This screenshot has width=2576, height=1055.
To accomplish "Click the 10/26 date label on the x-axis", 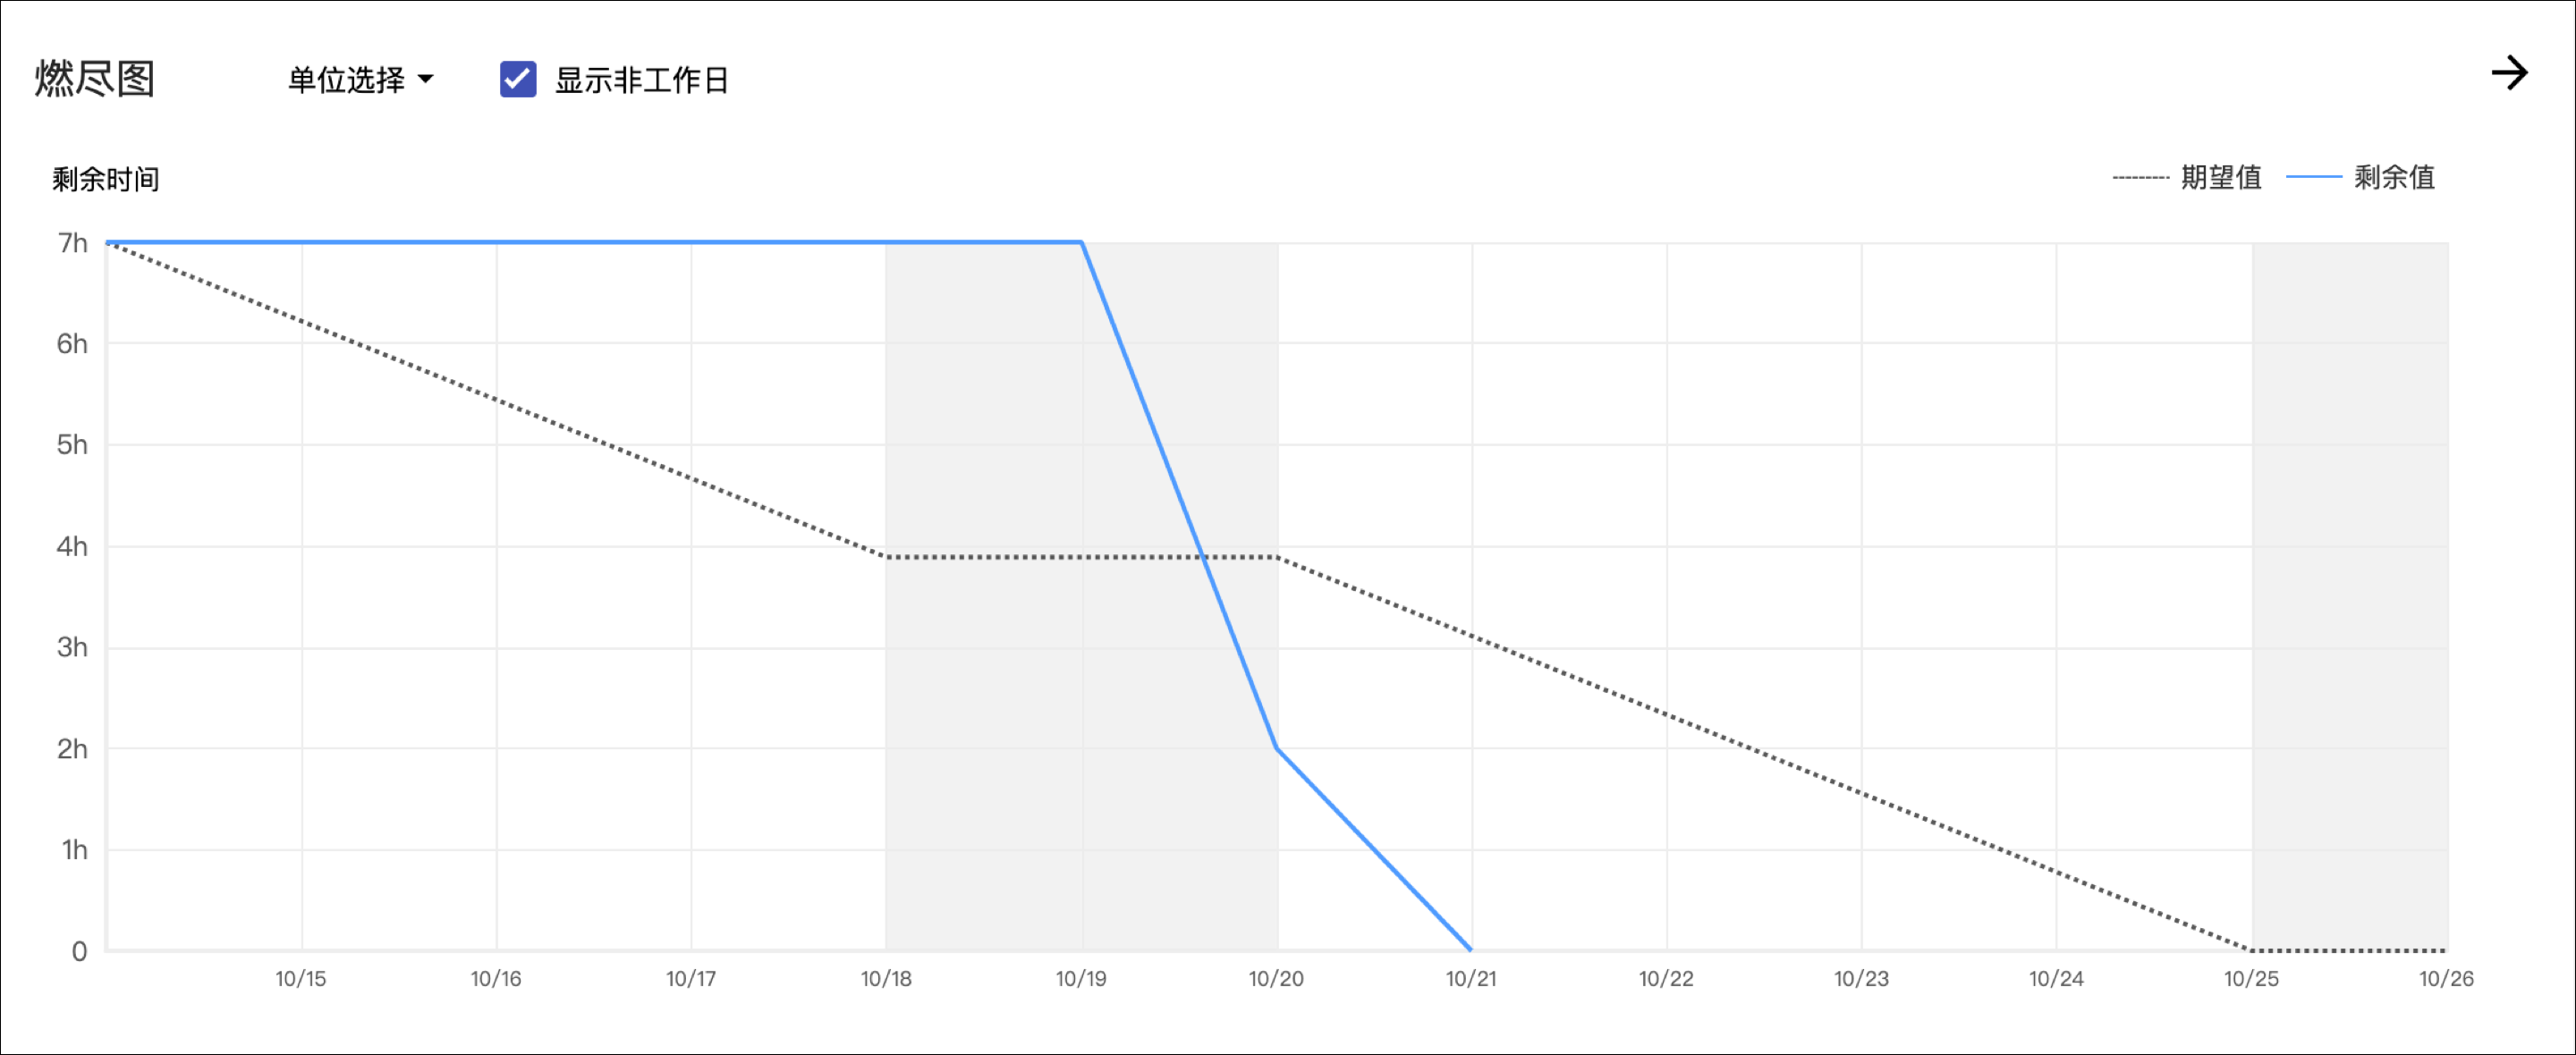I will 2446,979.
